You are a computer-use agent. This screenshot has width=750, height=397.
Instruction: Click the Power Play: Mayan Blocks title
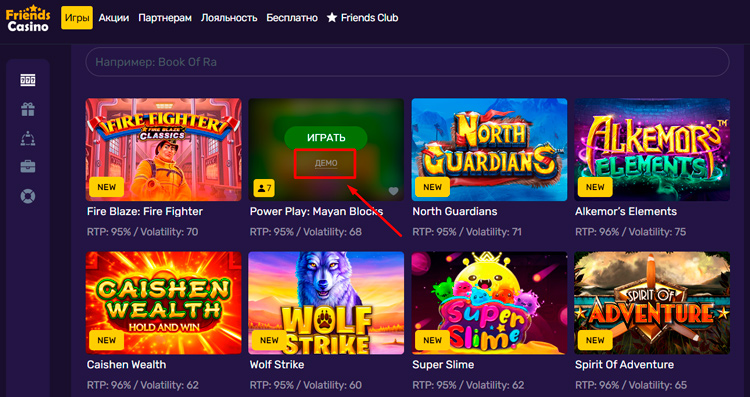[x=317, y=211]
